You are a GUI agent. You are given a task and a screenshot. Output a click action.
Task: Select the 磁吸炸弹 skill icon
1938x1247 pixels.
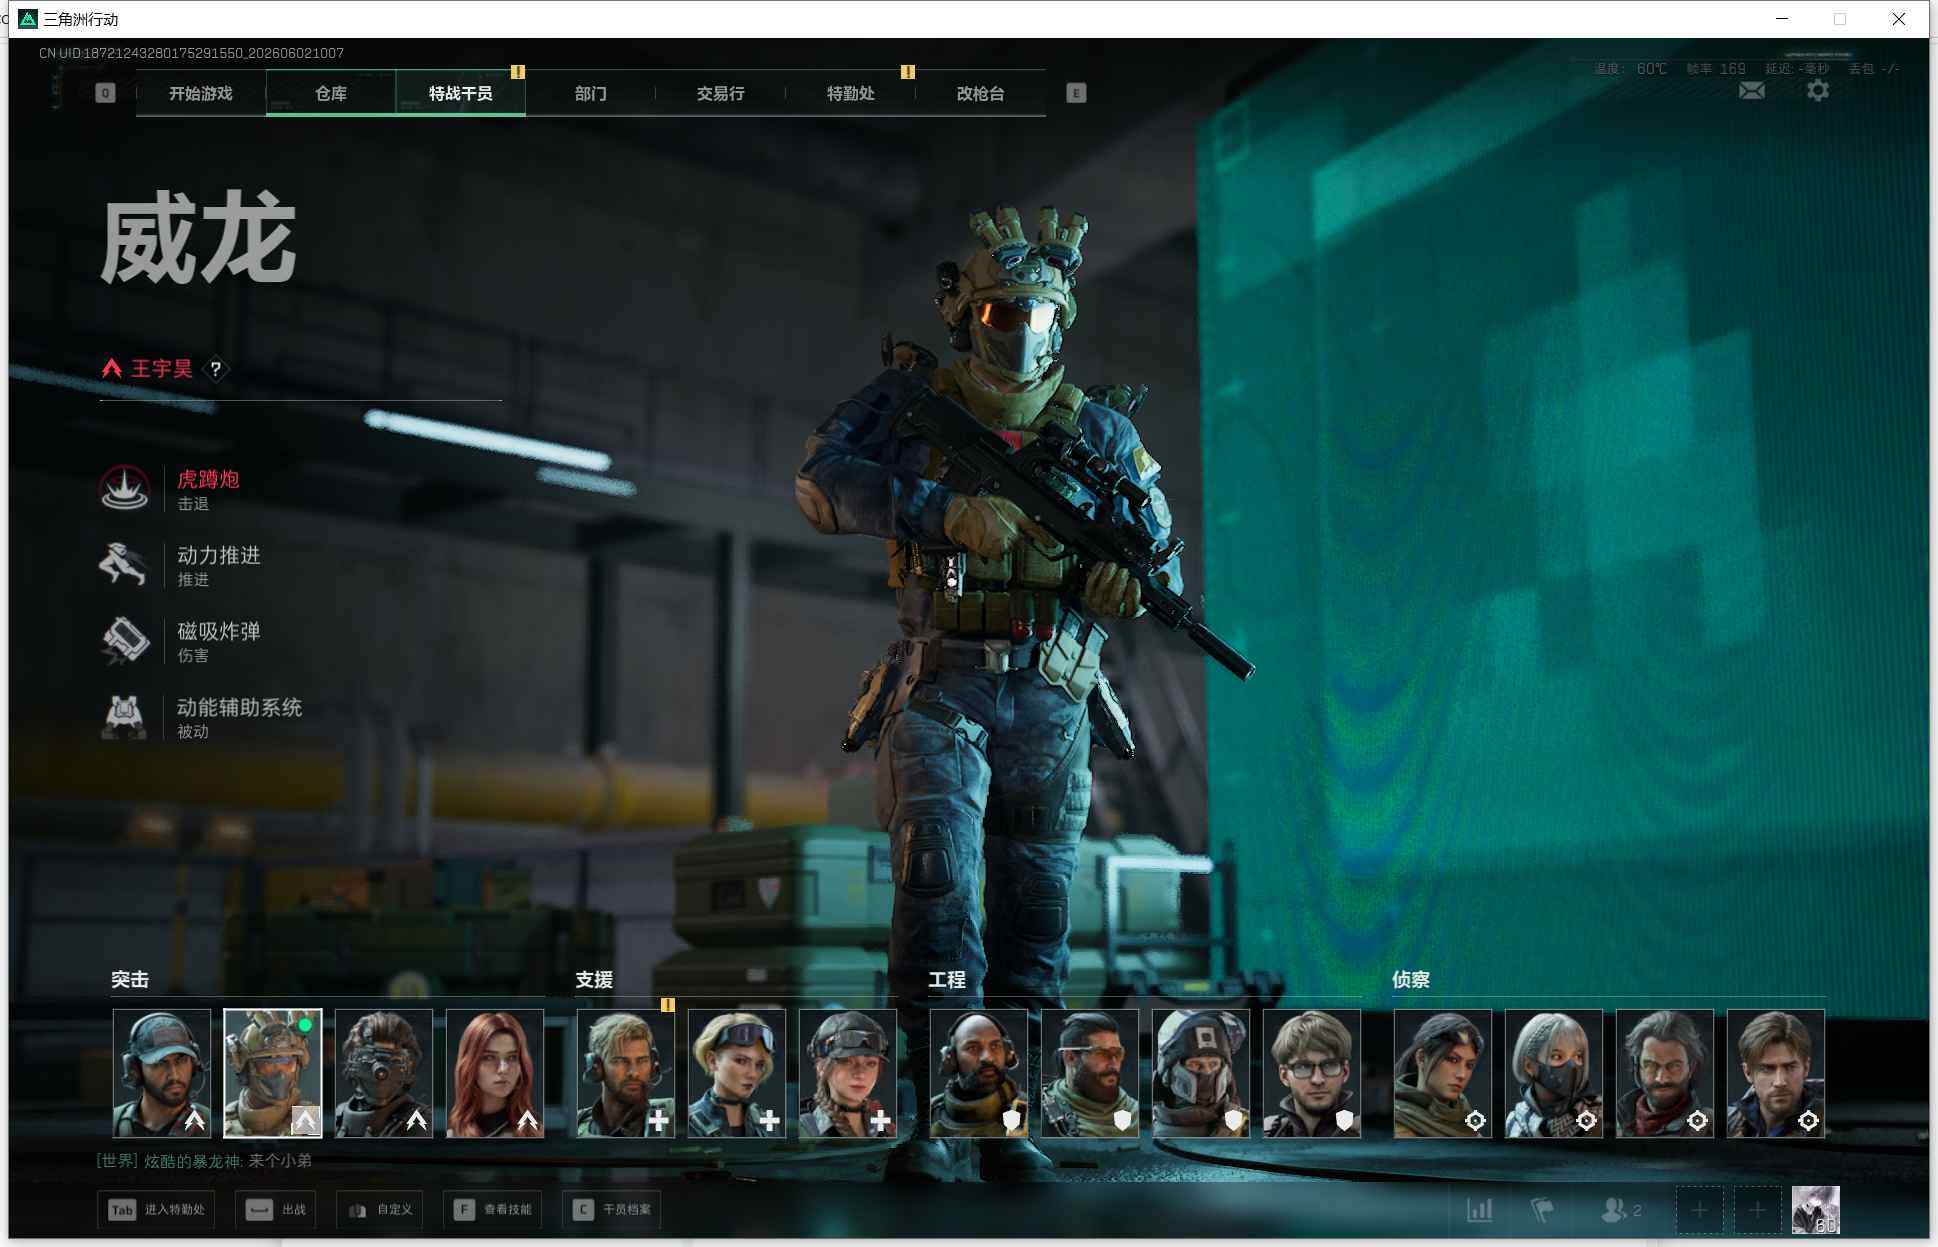coord(125,640)
